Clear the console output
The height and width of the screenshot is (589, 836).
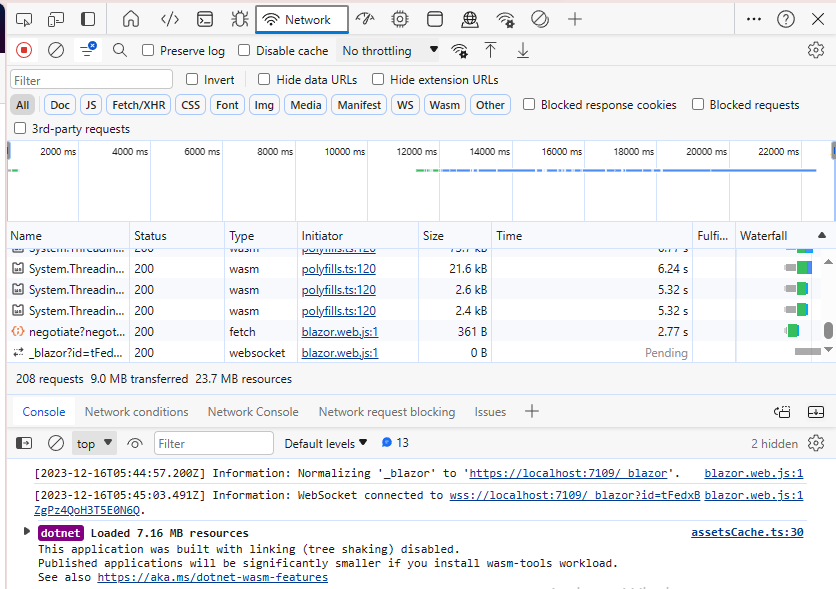click(x=56, y=443)
